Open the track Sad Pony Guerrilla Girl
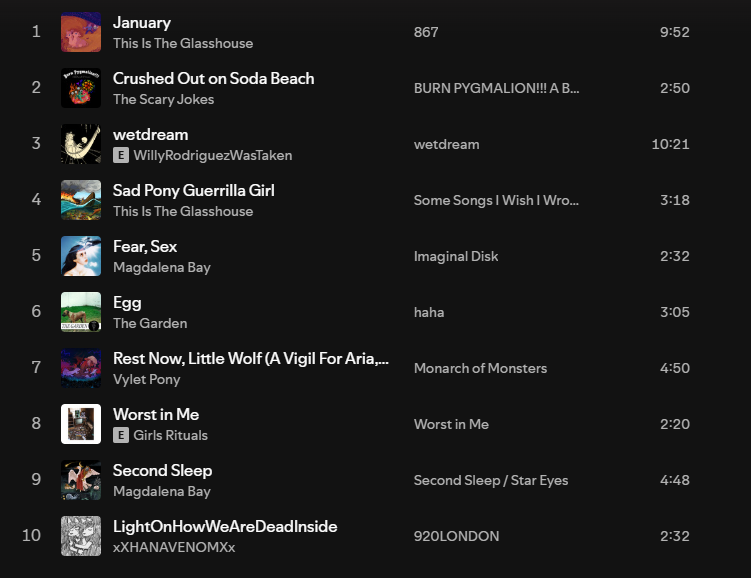751x578 pixels. click(x=194, y=191)
